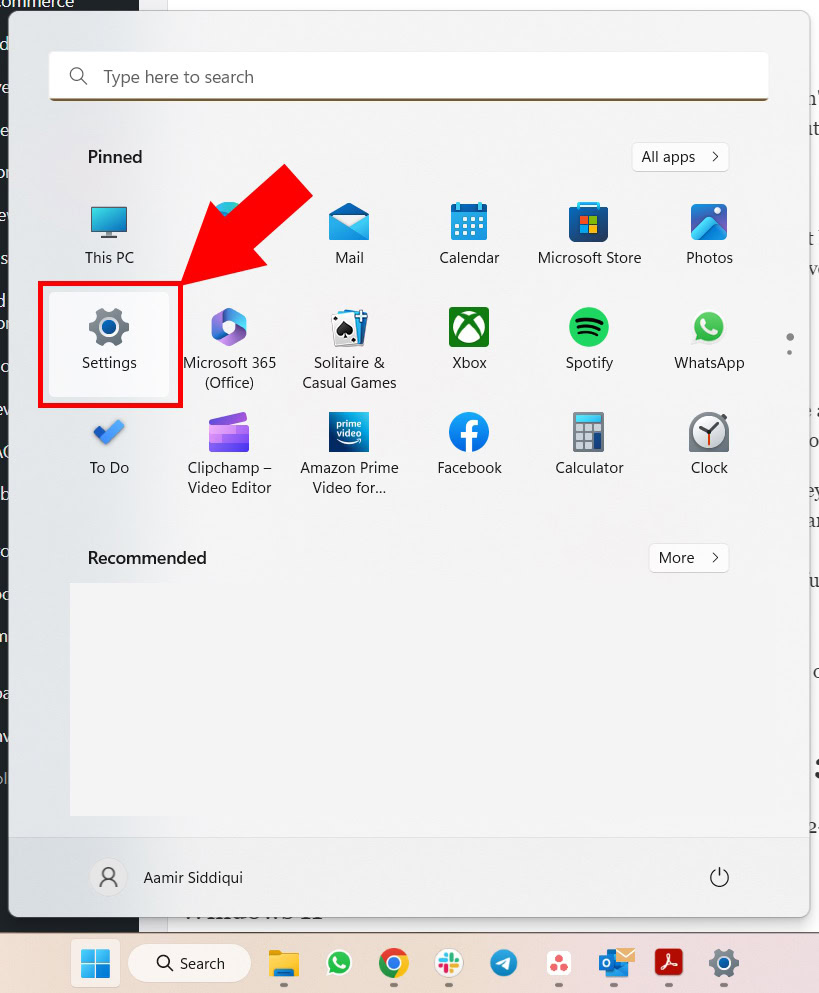The height and width of the screenshot is (993, 819).
Task: Open Microsoft Store
Action: 588,232
